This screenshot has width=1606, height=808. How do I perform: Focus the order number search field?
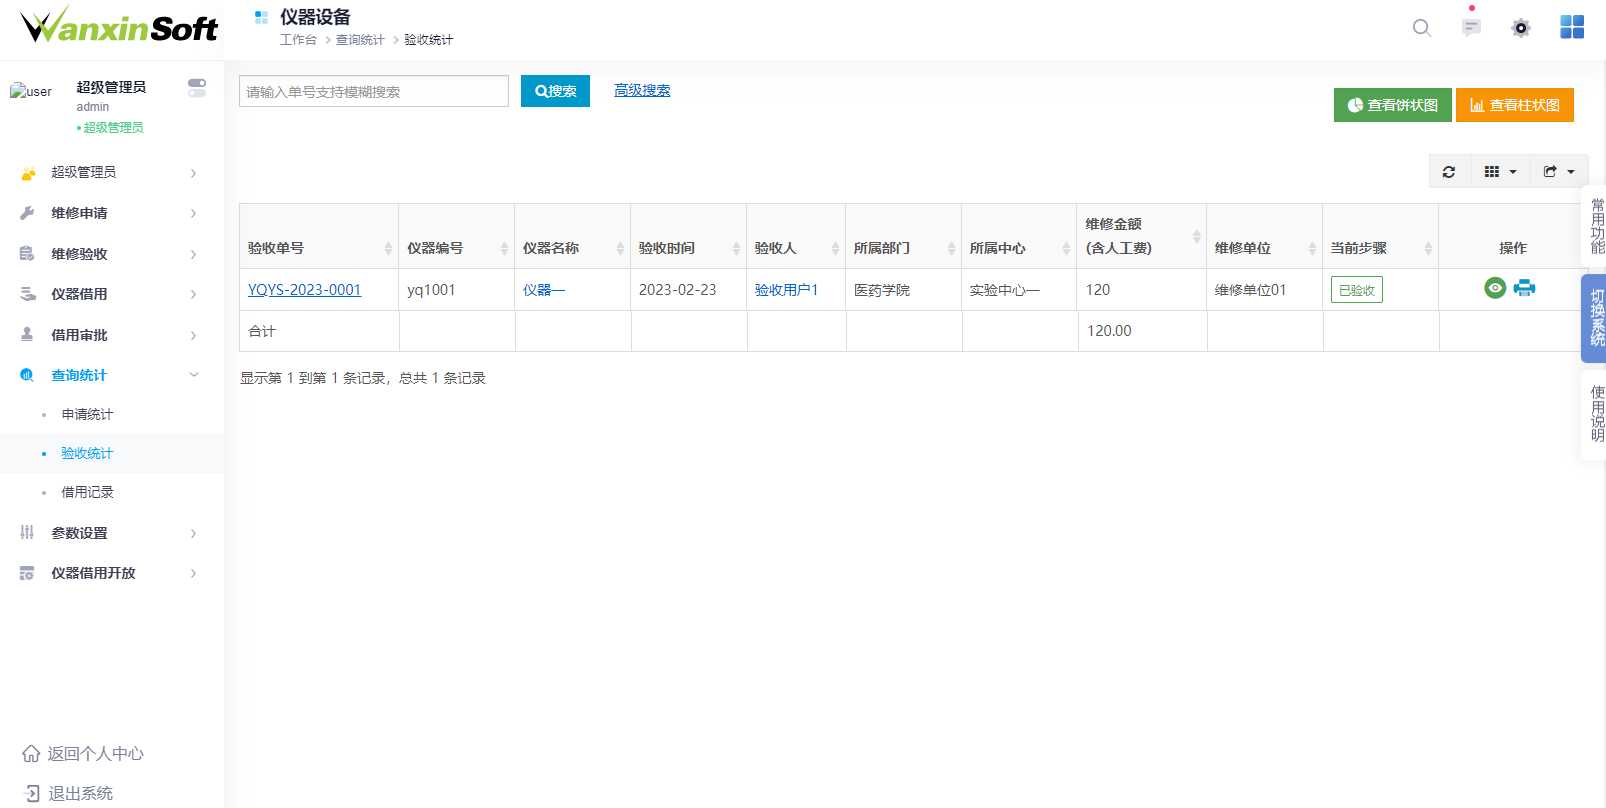[x=373, y=91]
